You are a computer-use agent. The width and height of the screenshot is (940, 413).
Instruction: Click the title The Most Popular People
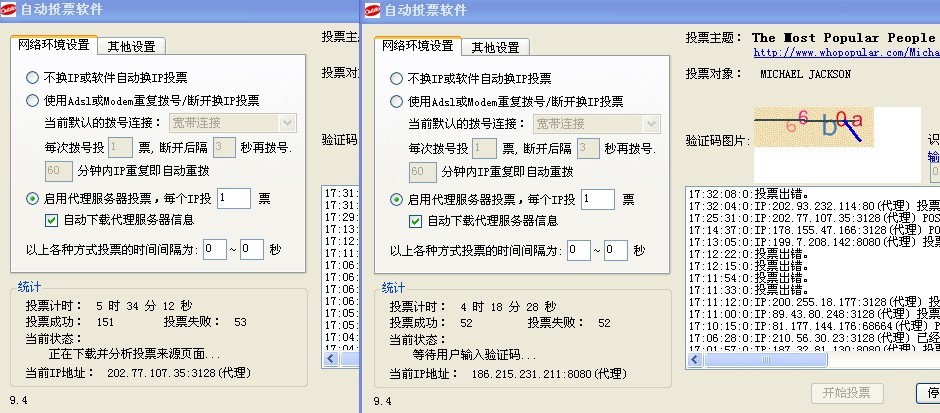[843, 37]
